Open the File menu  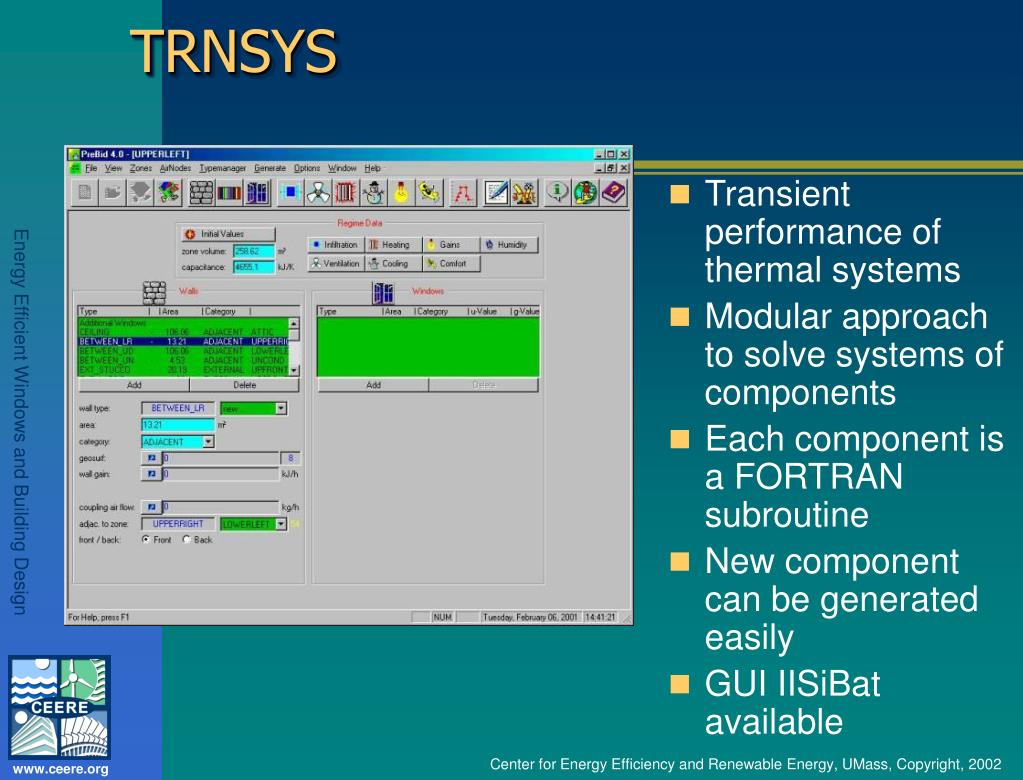pyautogui.click(x=91, y=168)
